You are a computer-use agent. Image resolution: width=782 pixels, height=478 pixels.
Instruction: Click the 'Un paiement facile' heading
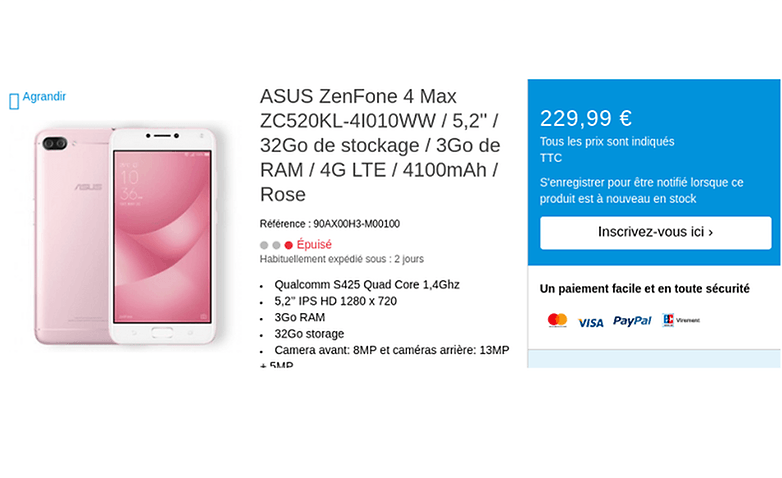click(644, 288)
